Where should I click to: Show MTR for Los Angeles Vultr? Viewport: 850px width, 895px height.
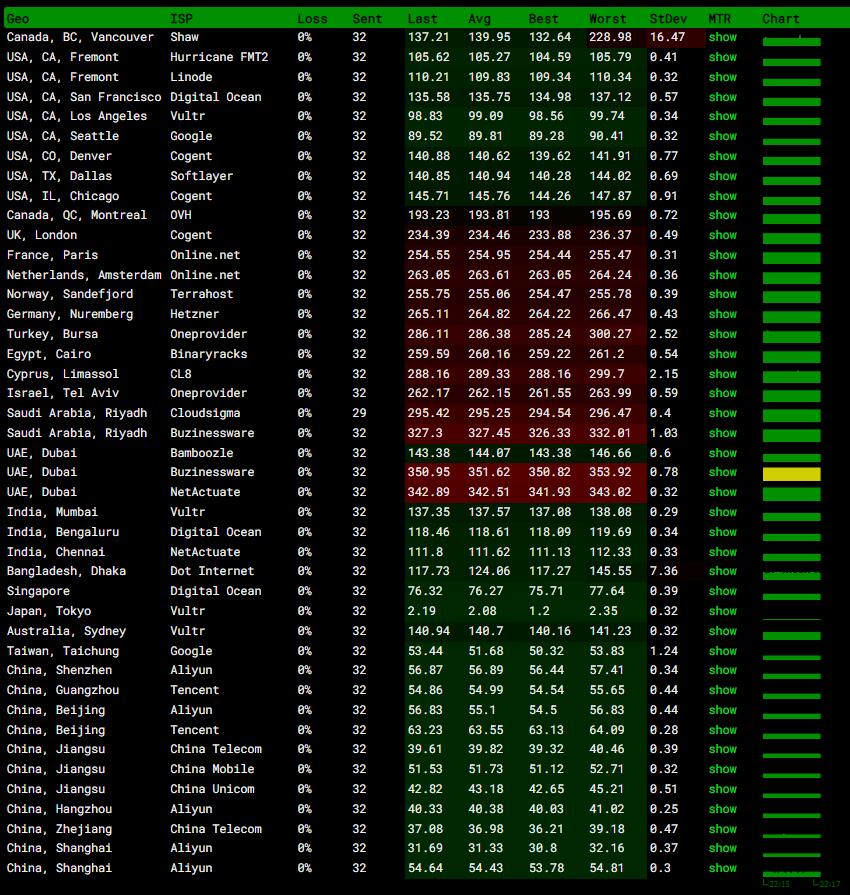click(x=722, y=116)
